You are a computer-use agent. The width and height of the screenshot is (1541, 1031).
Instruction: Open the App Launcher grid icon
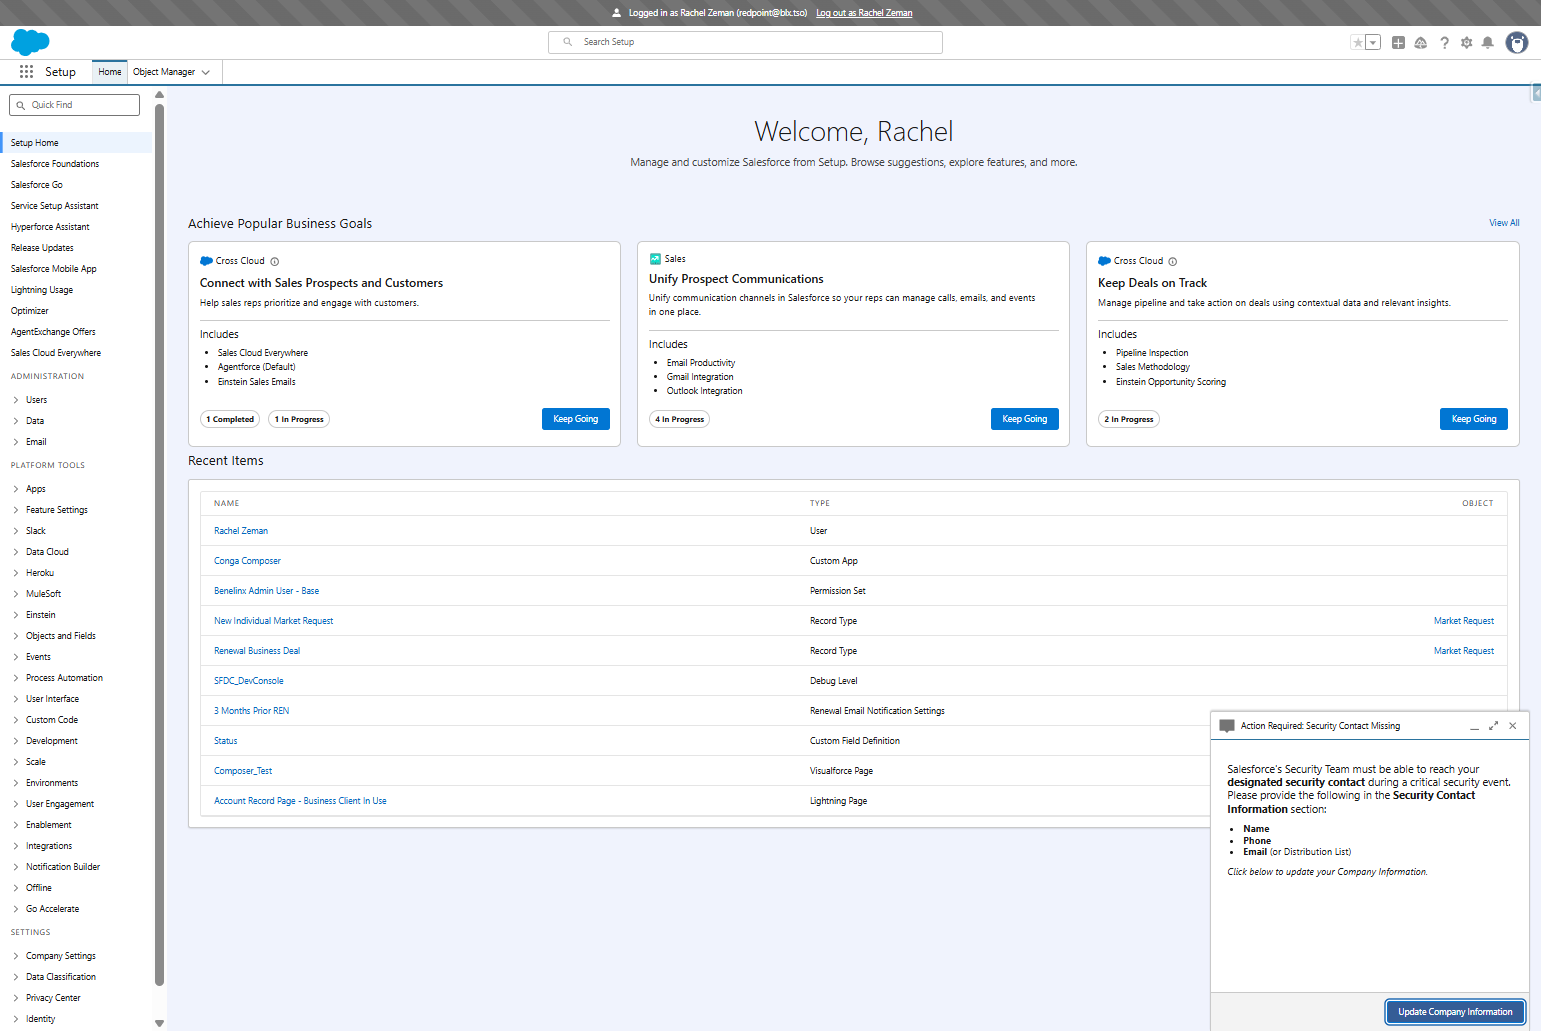(x=27, y=72)
